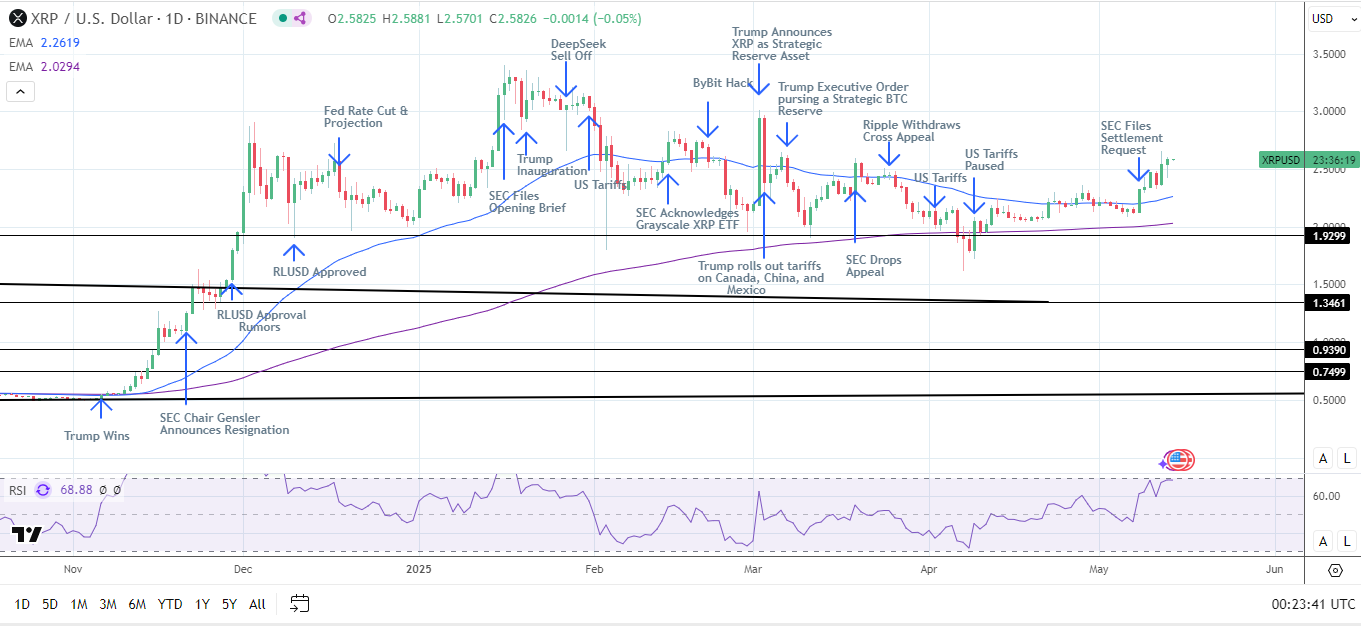Click 'SEC Acknowledges Grayscale XRP ETF' annotation
The width and height of the screenshot is (1361, 626).
pos(688,219)
